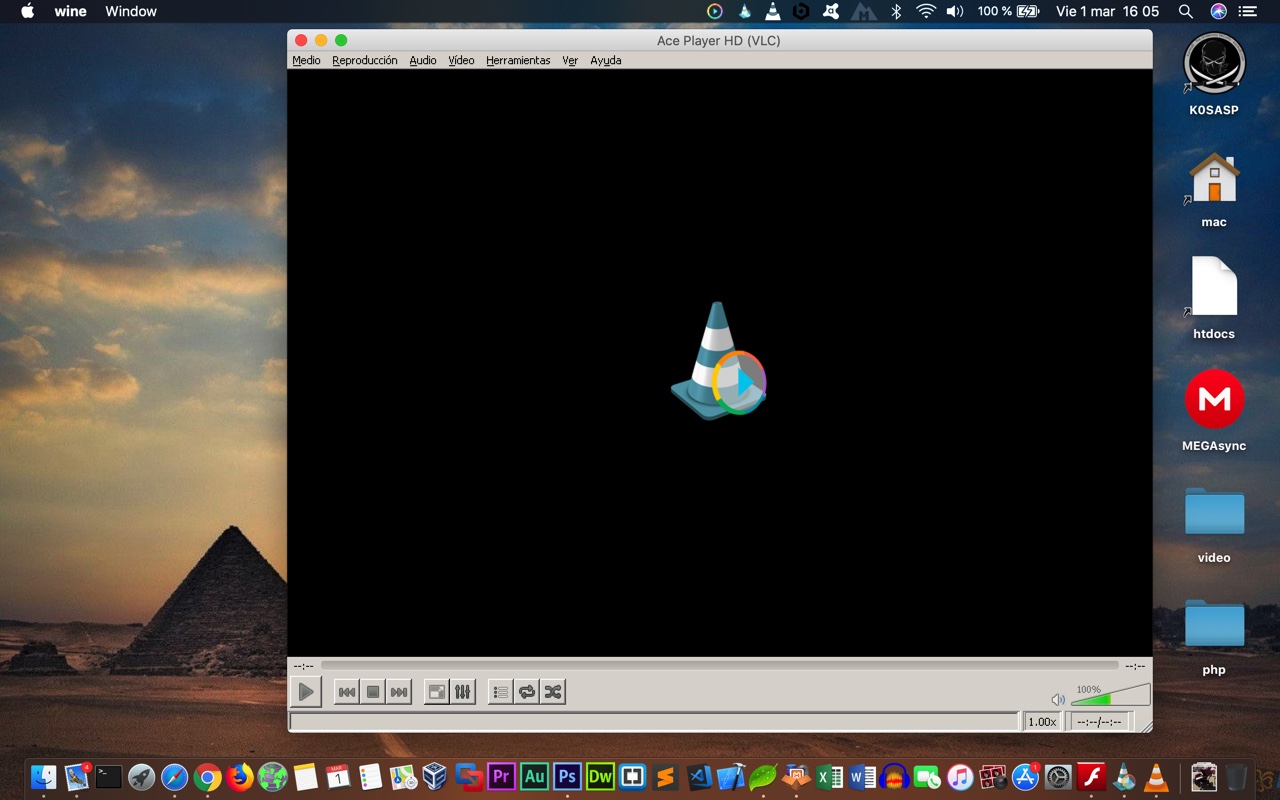Open the MEGAsync desktop icon
Viewport: 1280px width, 800px height.
point(1214,400)
